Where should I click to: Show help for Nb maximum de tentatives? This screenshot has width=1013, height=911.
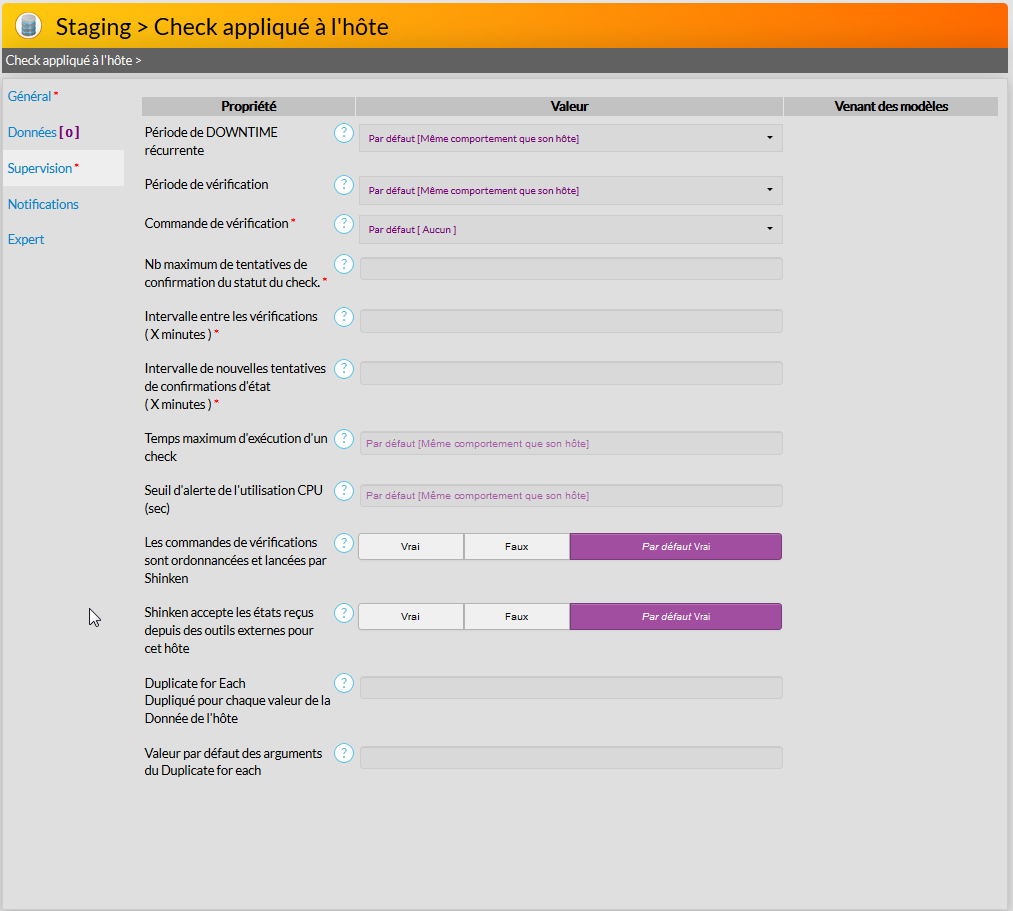point(344,264)
